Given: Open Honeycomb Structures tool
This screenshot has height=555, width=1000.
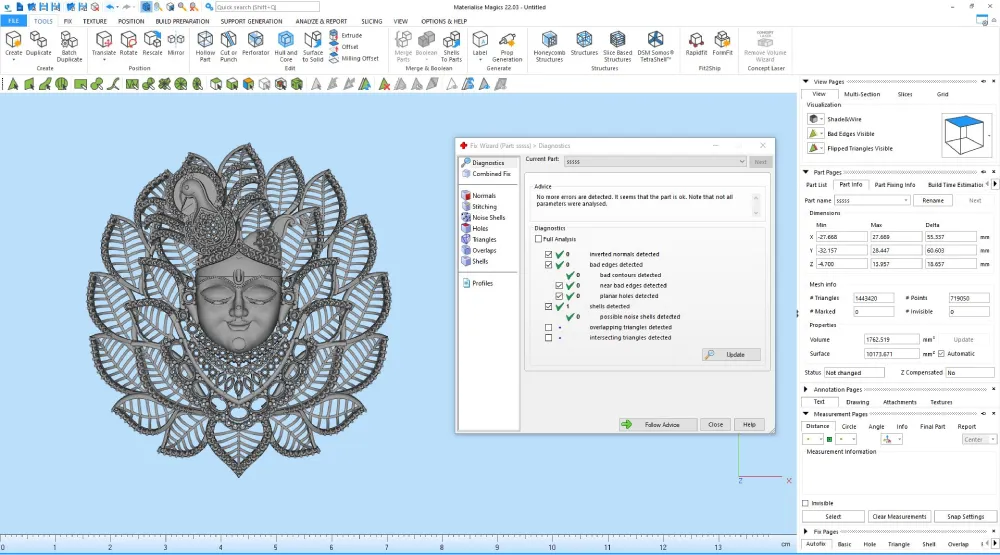Looking at the screenshot, I should (549, 46).
